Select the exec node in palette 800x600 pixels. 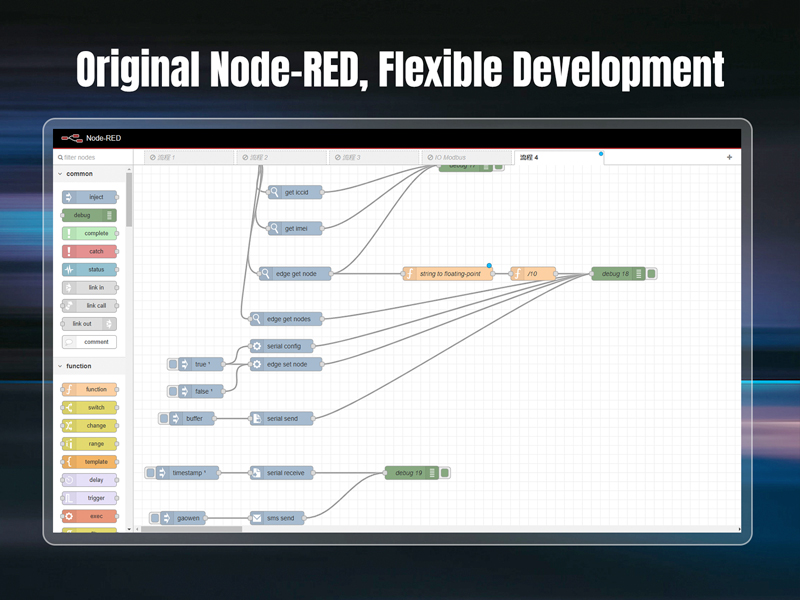pos(90,516)
